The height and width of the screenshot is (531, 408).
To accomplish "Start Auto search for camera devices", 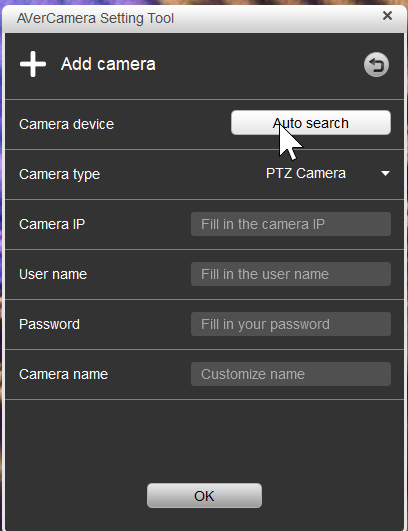I will coord(311,123).
